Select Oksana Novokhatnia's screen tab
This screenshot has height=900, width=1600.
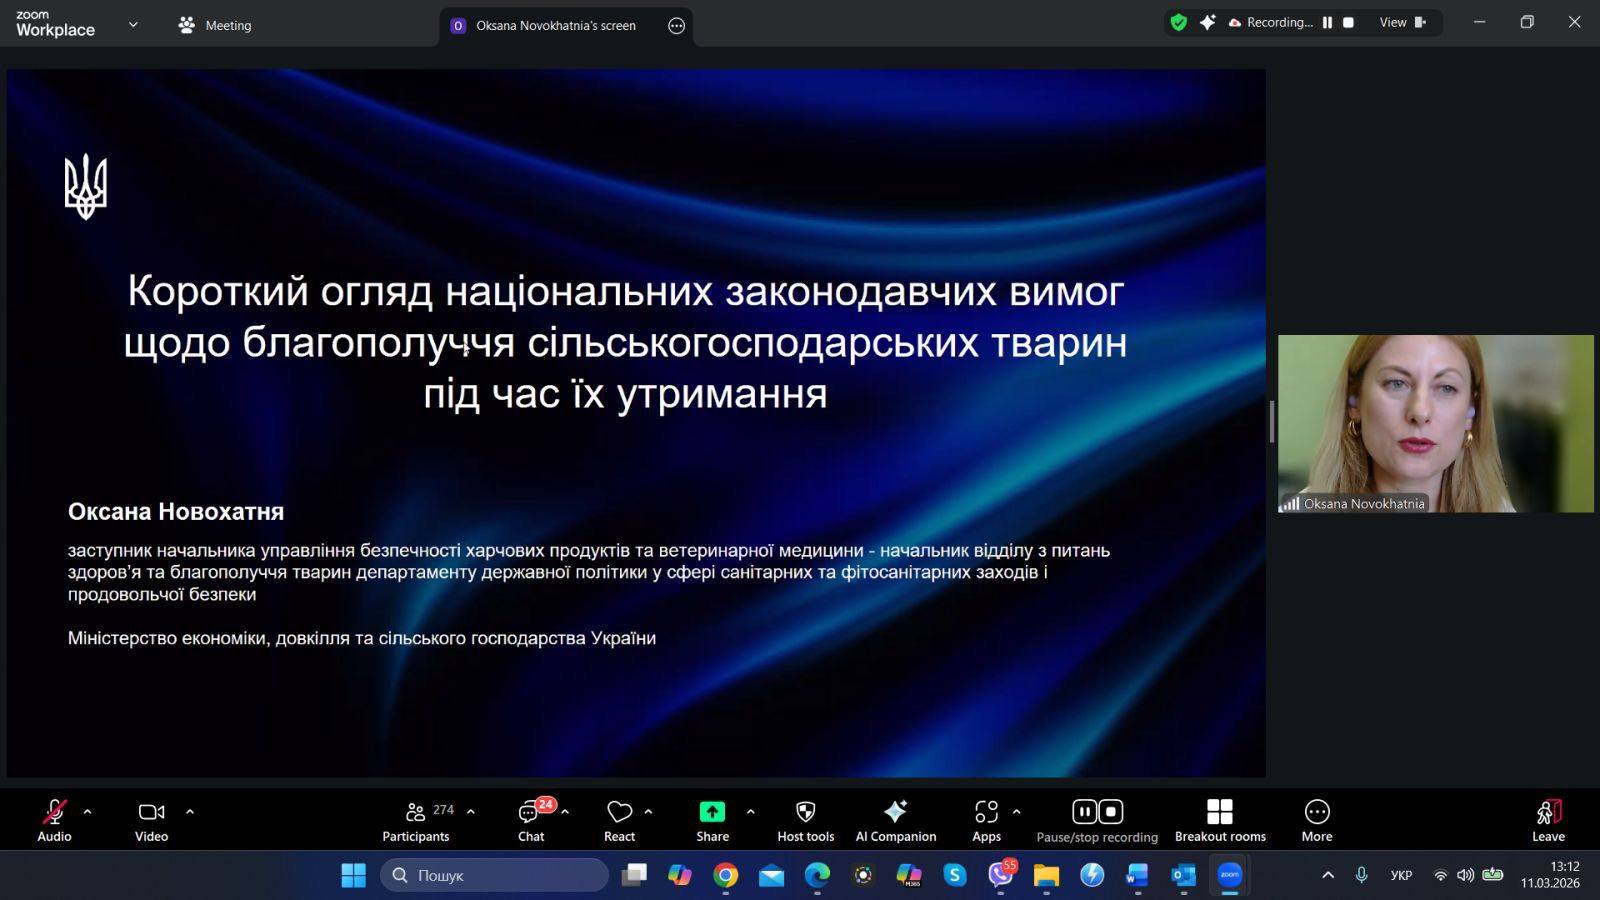coord(555,26)
